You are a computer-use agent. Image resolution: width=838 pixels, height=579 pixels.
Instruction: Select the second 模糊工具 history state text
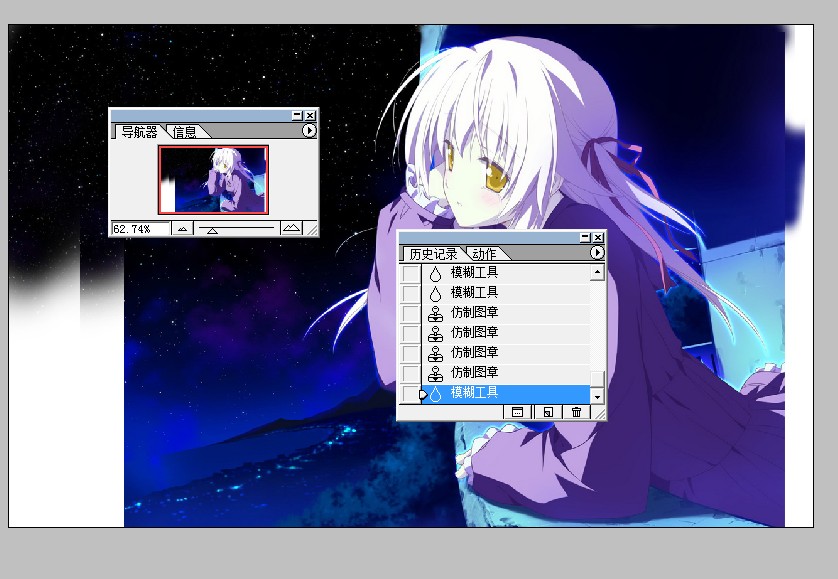(475, 292)
